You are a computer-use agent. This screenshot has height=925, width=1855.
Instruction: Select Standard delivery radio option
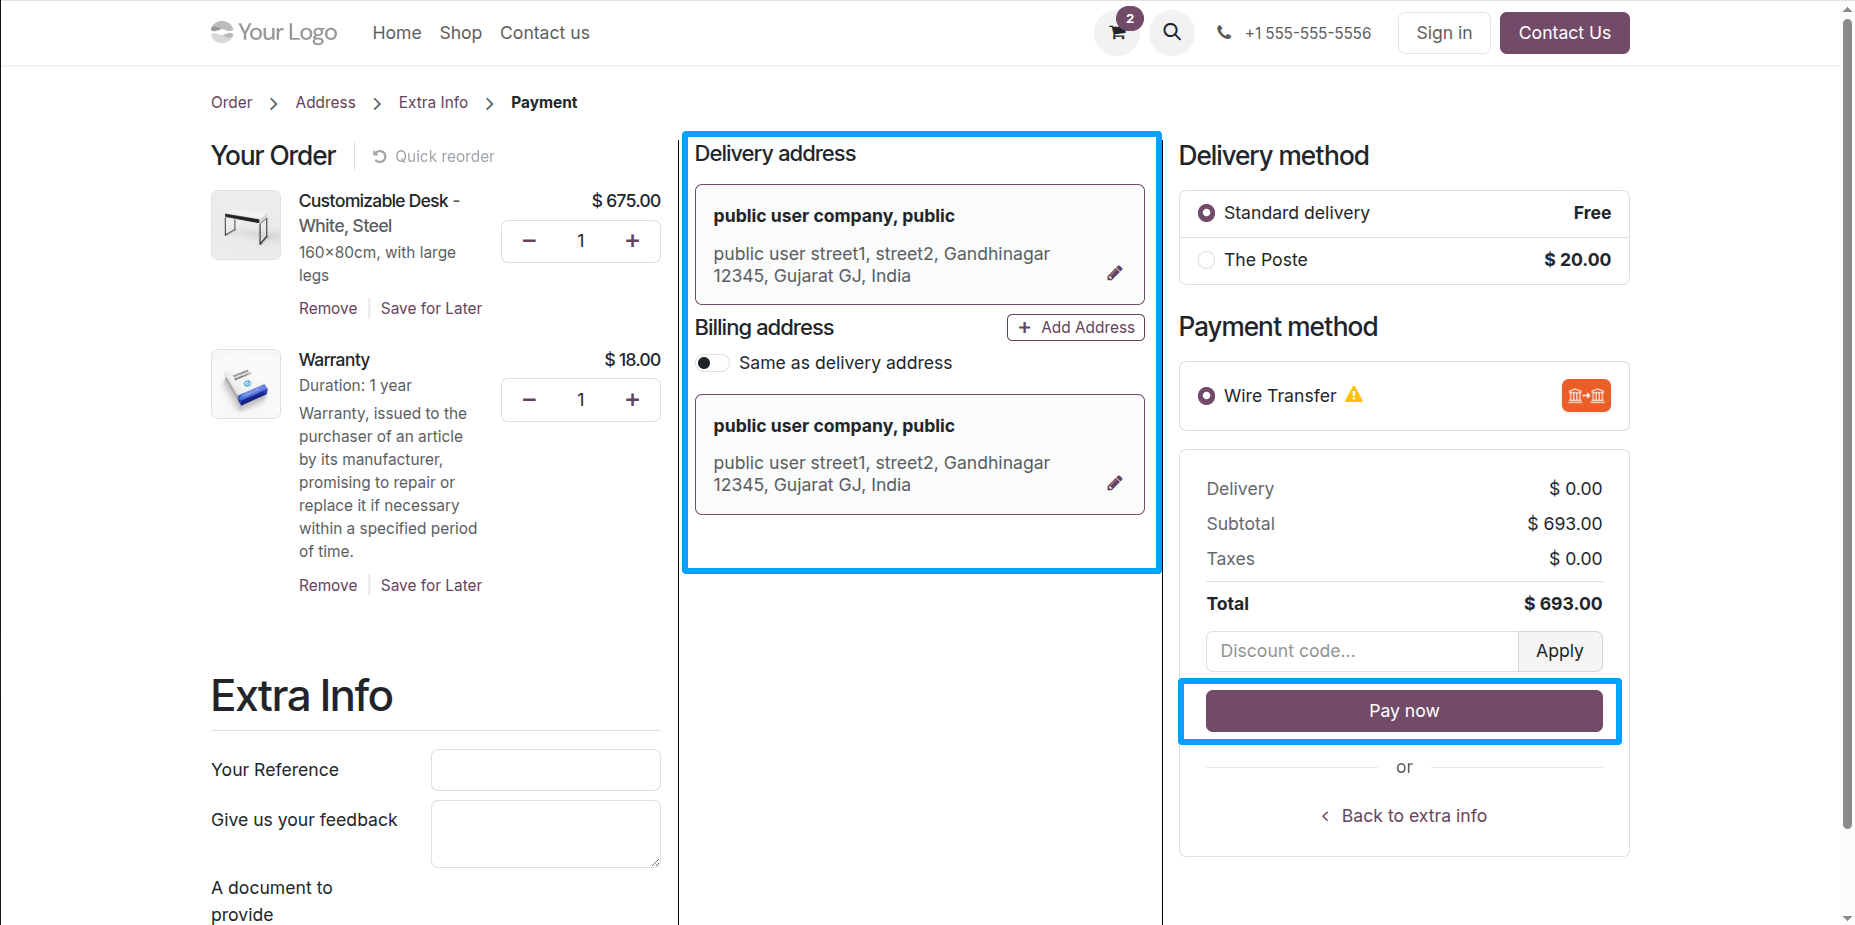(x=1206, y=213)
